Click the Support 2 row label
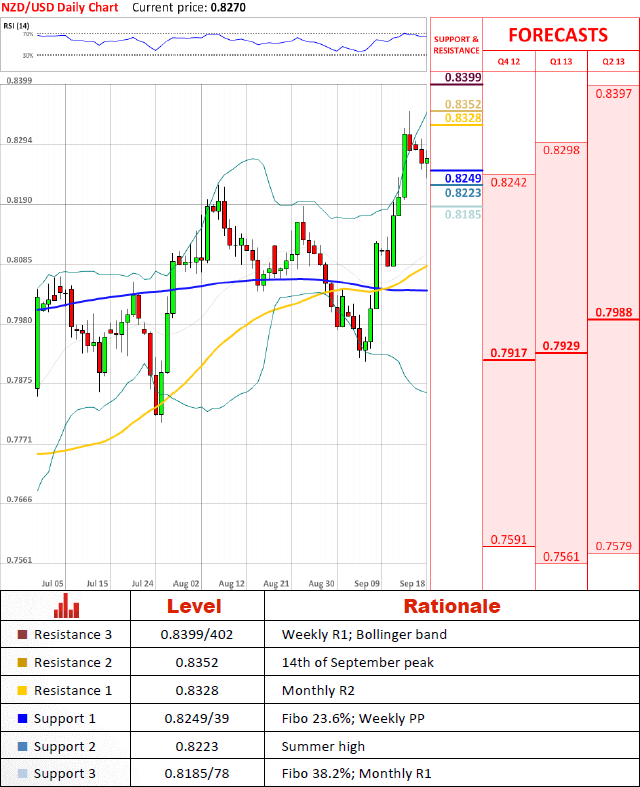The height and width of the screenshot is (787, 640). [x=64, y=747]
